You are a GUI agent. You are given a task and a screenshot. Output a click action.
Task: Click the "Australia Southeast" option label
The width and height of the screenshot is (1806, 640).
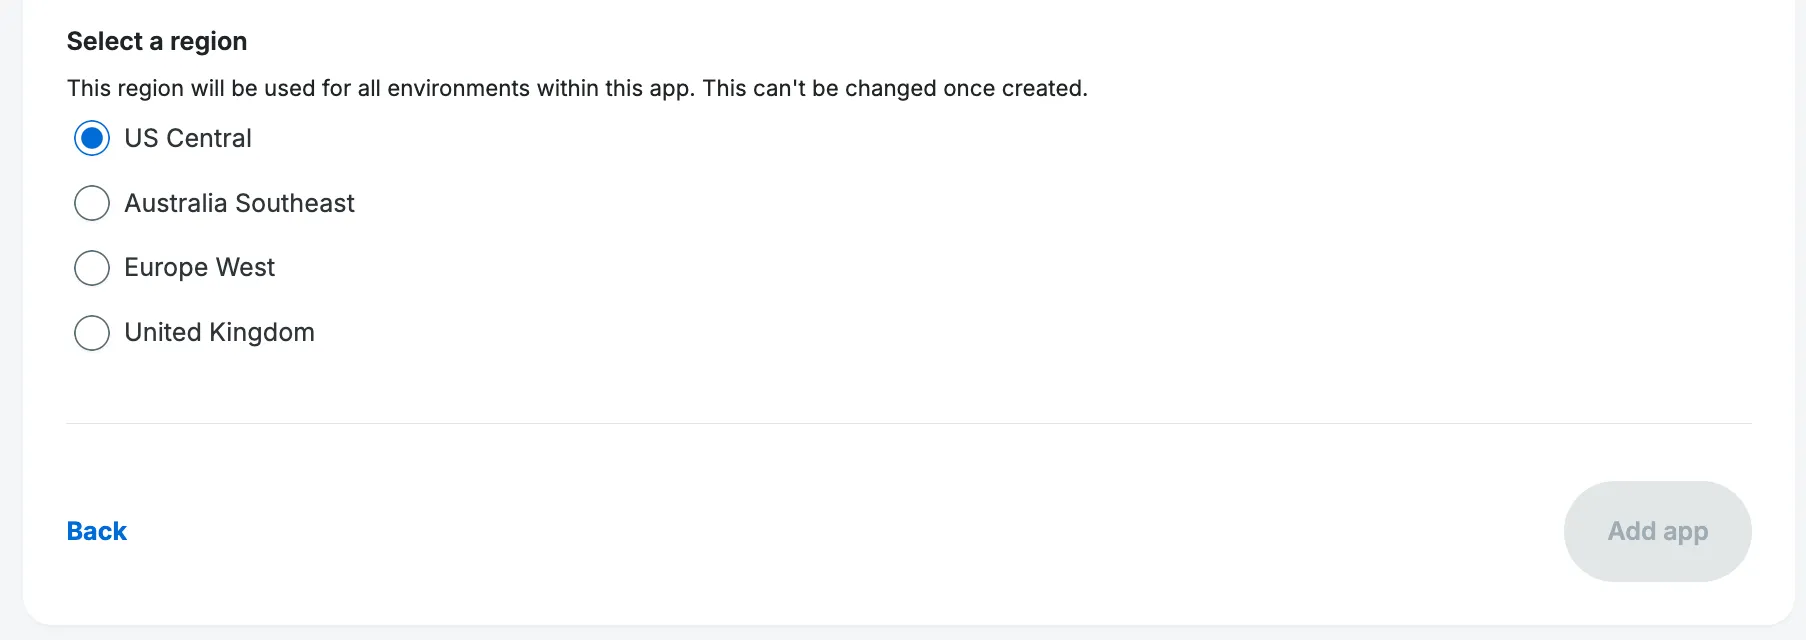tap(239, 203)
